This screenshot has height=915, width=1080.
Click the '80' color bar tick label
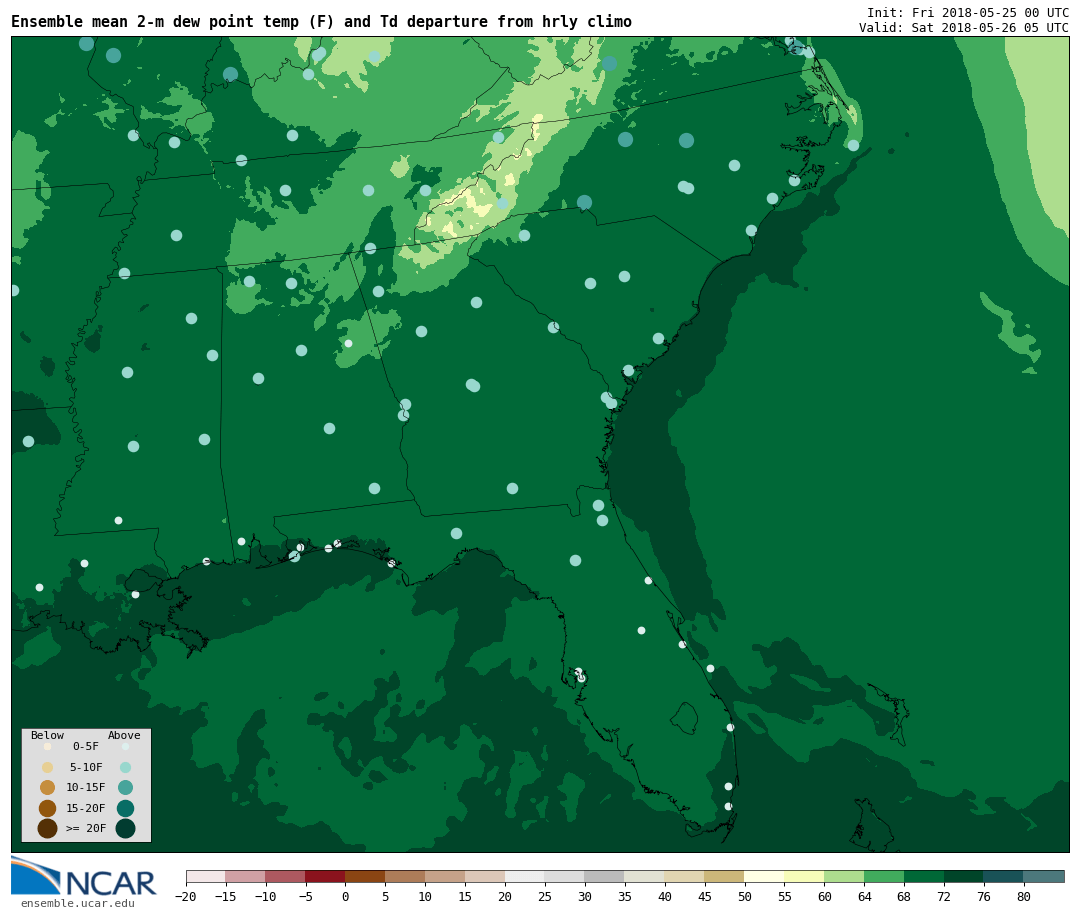coord(1024,897)
